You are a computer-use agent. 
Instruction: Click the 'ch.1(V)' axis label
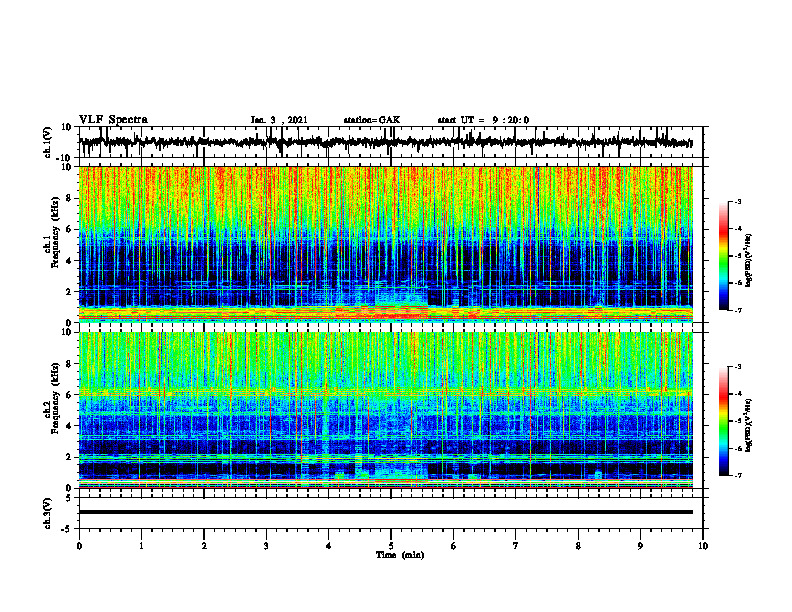(48, 142)
